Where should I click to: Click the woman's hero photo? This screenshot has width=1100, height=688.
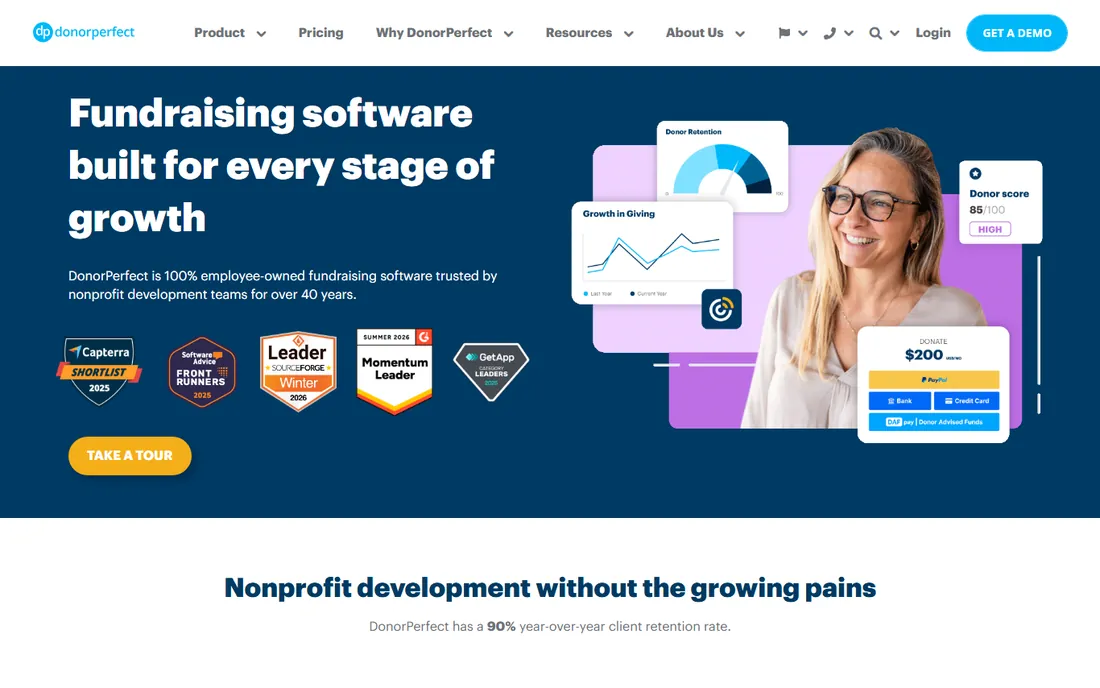pos(870,281)
